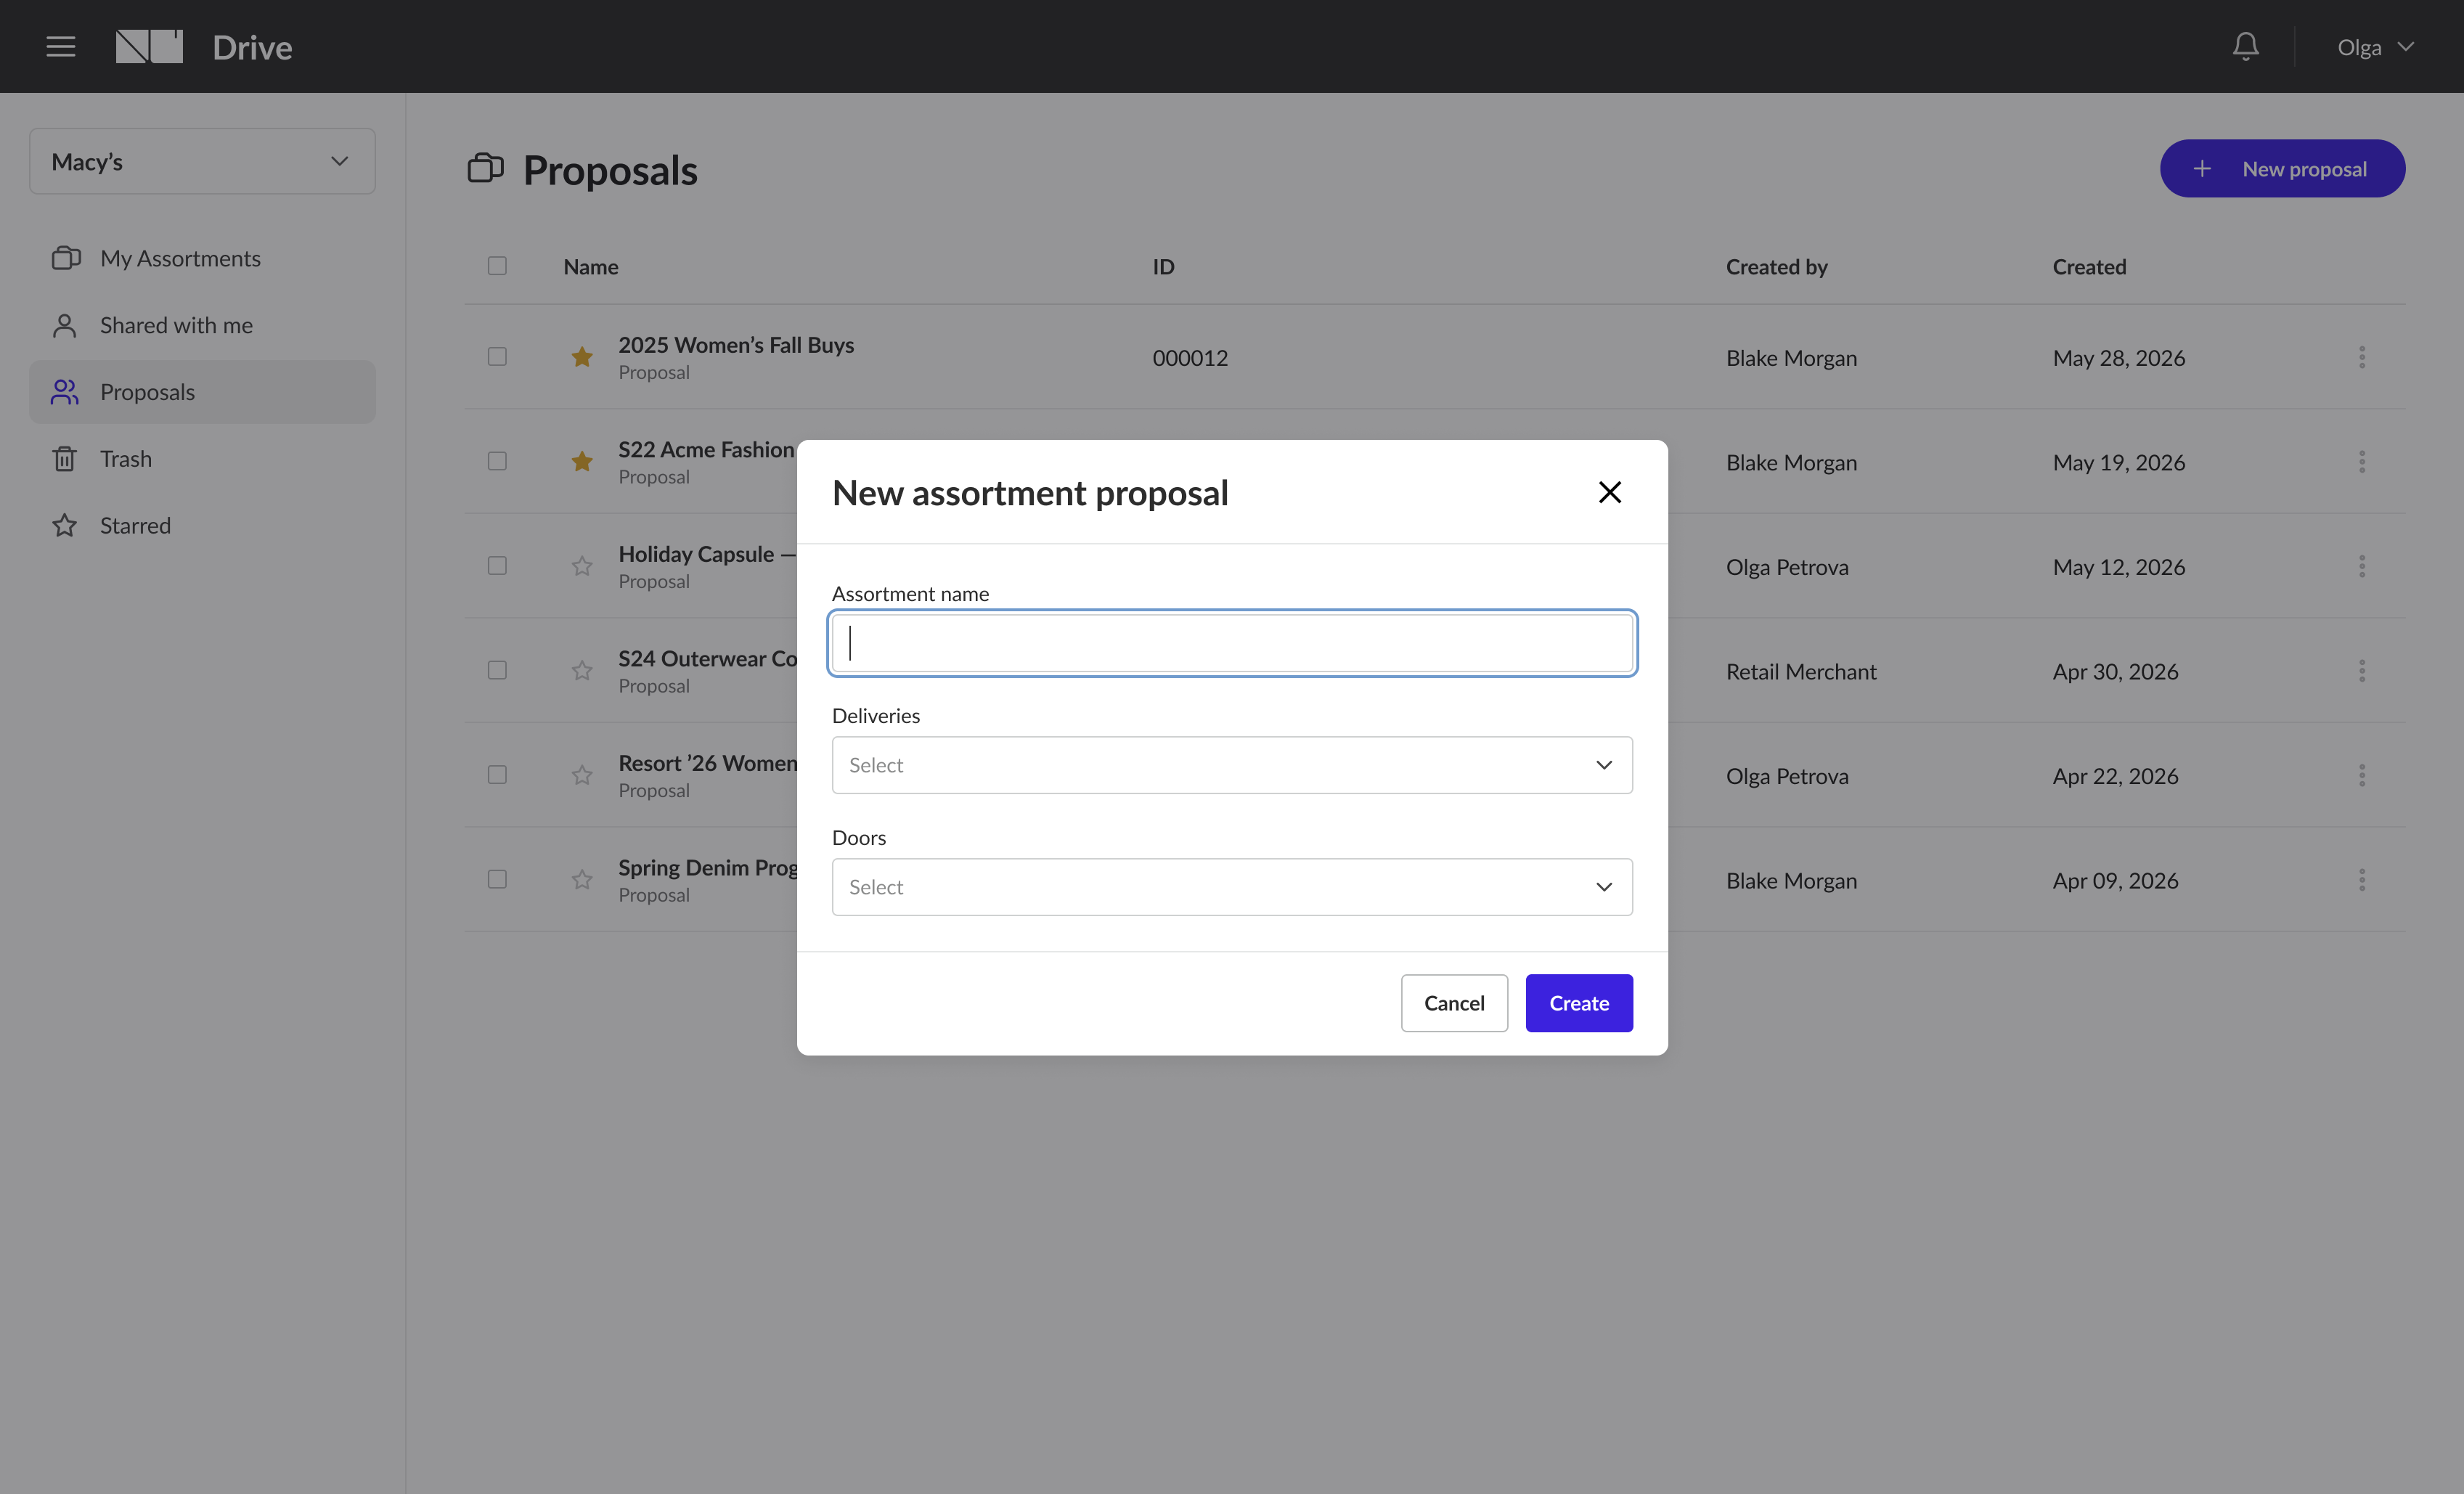Click the Proposals page title icon

click(x=485, y=168)
